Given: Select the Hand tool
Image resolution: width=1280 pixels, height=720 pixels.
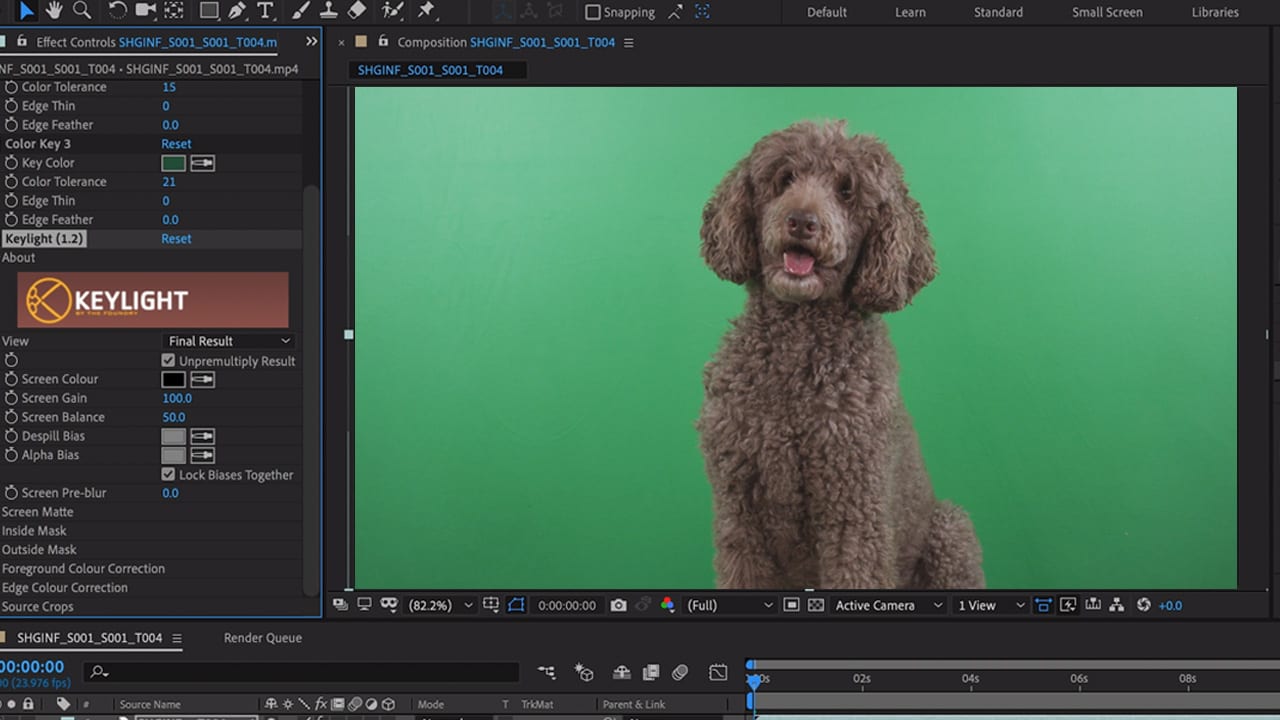Looking at the screenshot, I should coord(52,12).
